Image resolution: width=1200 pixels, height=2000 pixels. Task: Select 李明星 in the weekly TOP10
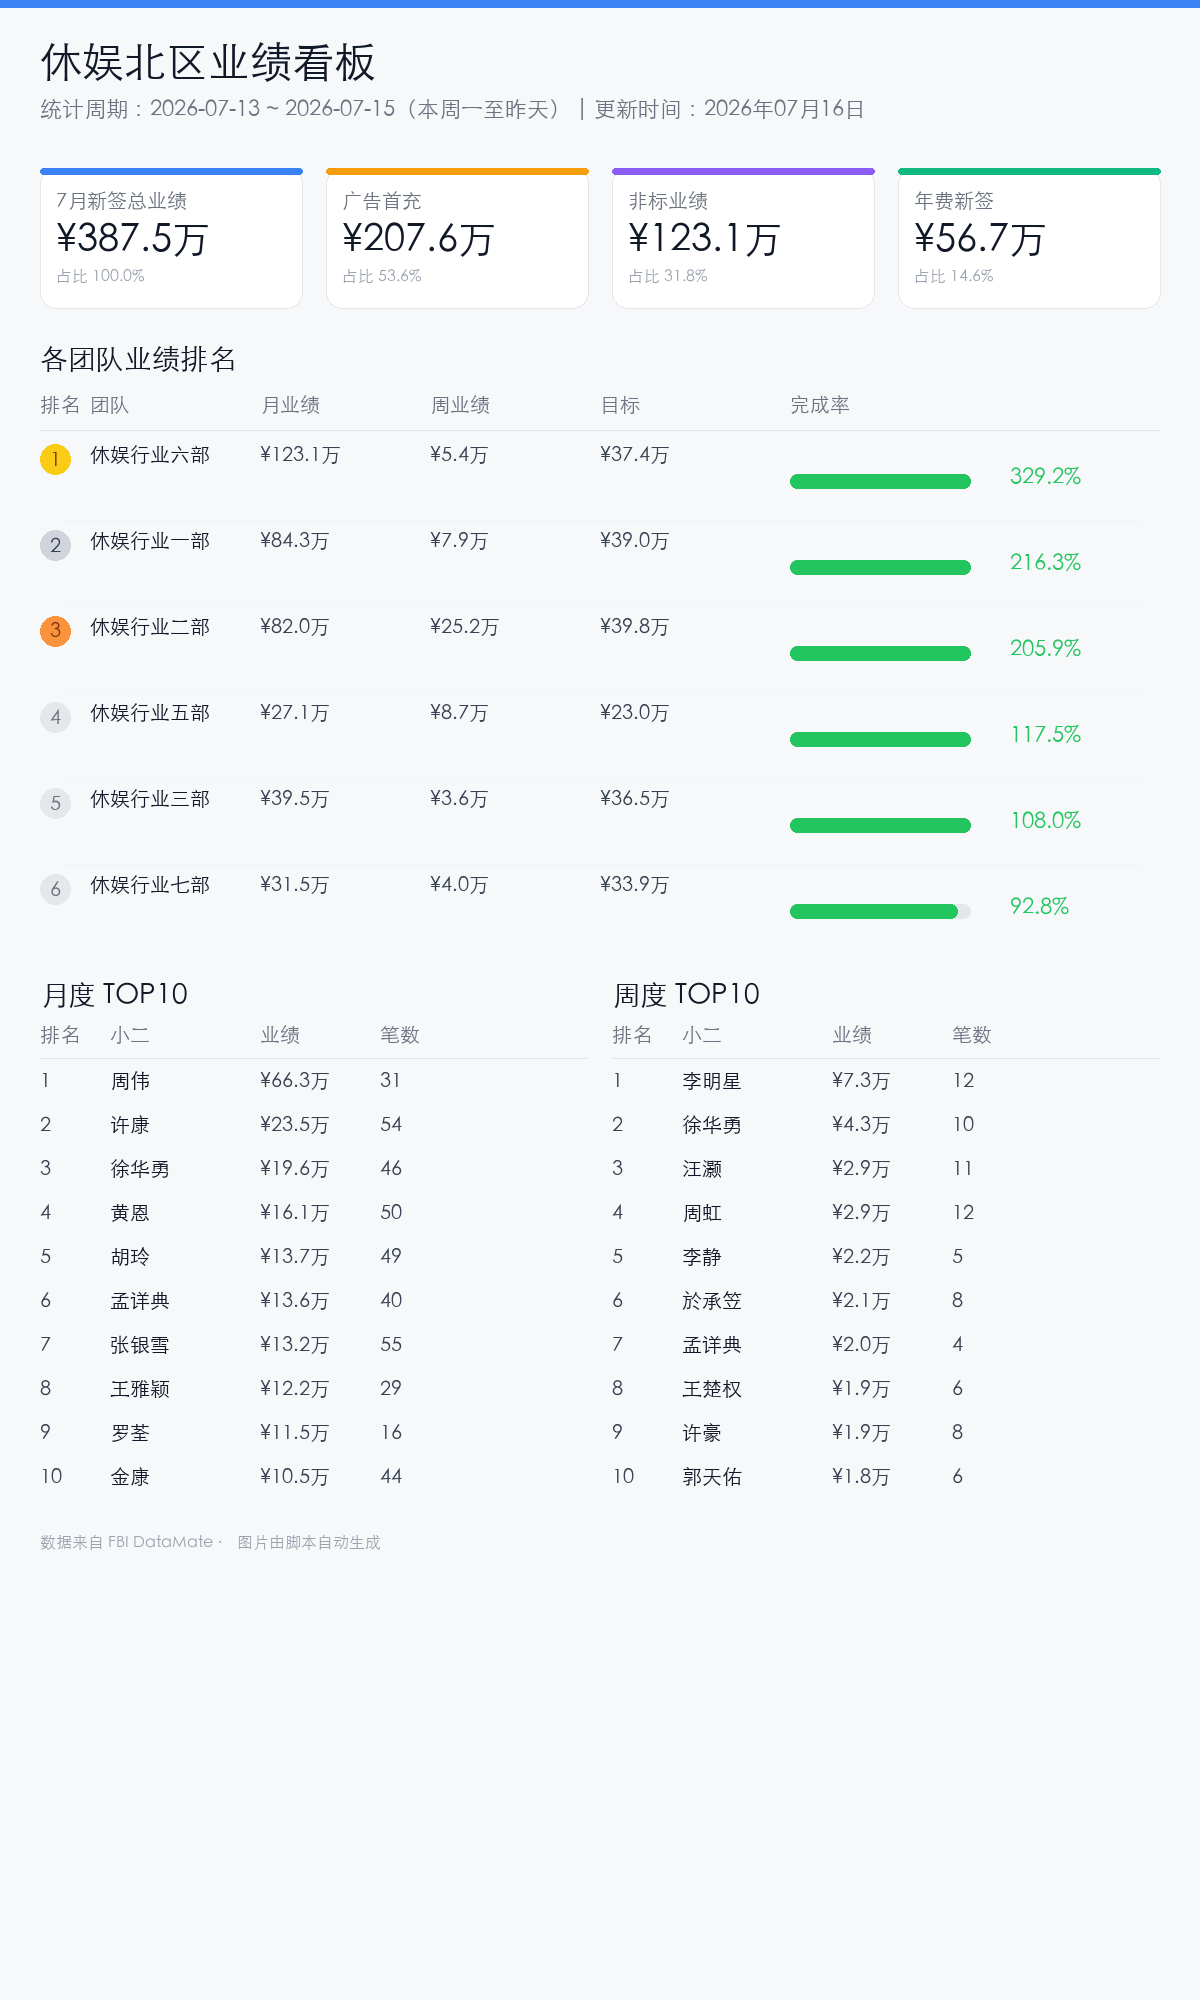click(712, 1081)
